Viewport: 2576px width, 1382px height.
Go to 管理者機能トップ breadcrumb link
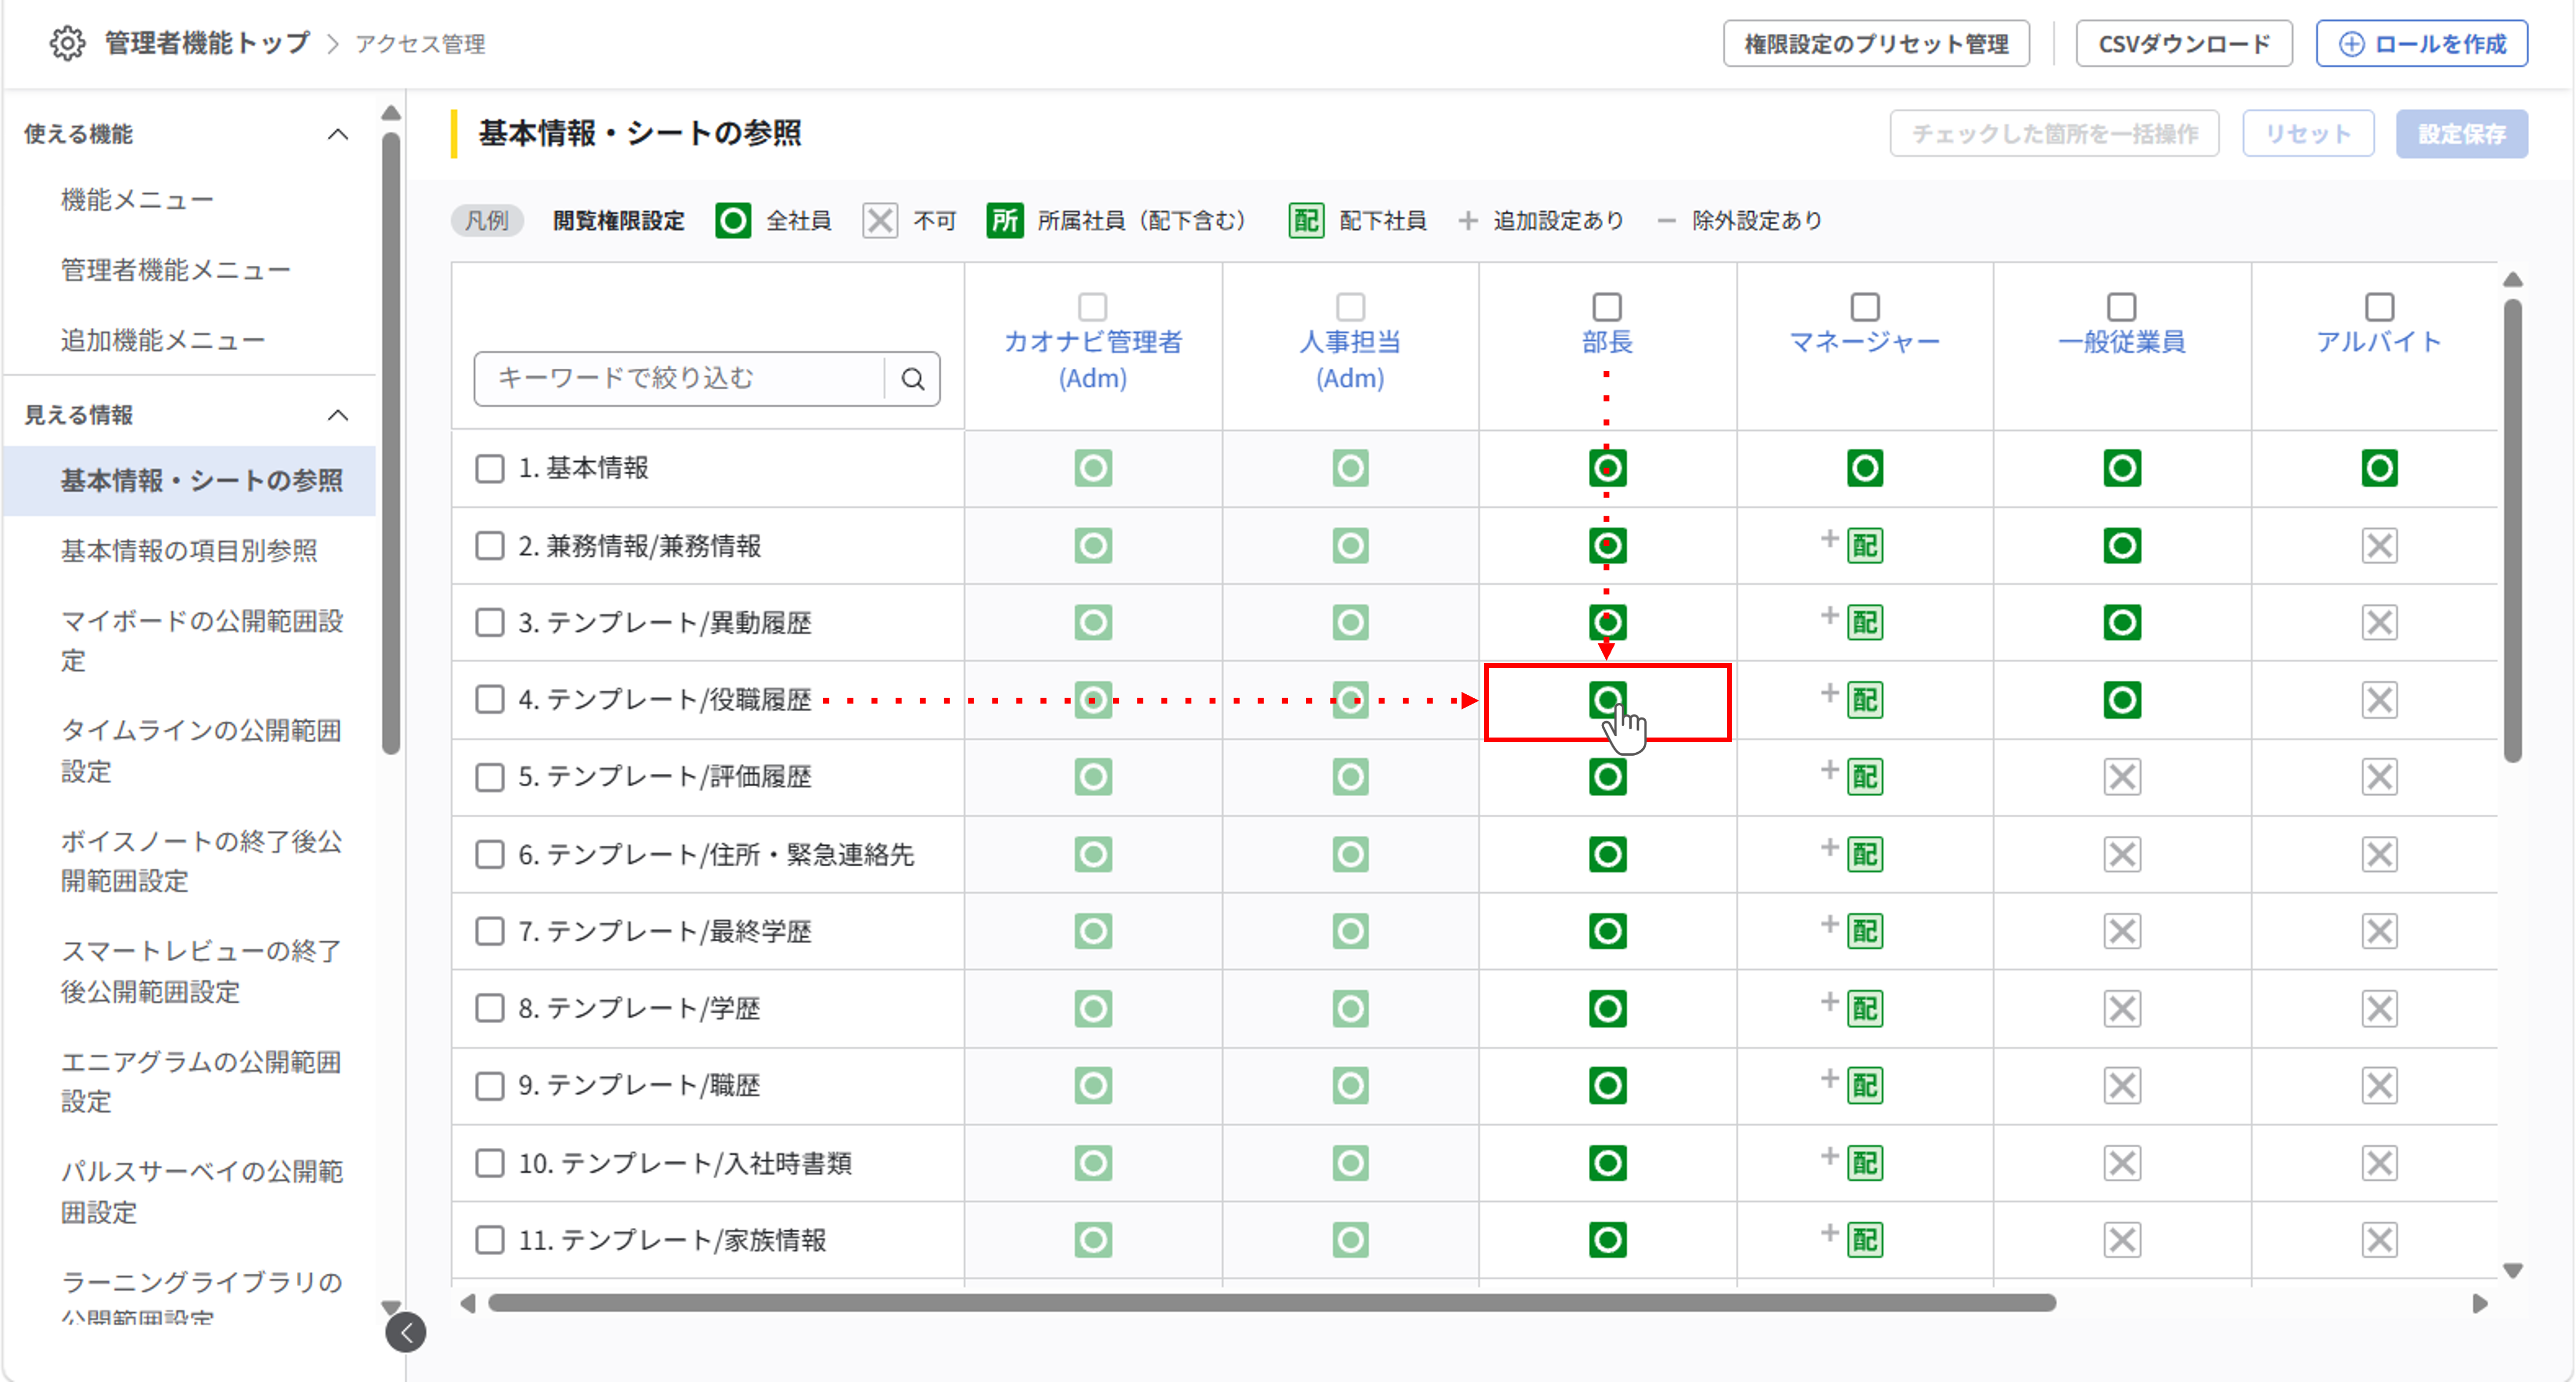pyautogui.click(x=207, y=44)
